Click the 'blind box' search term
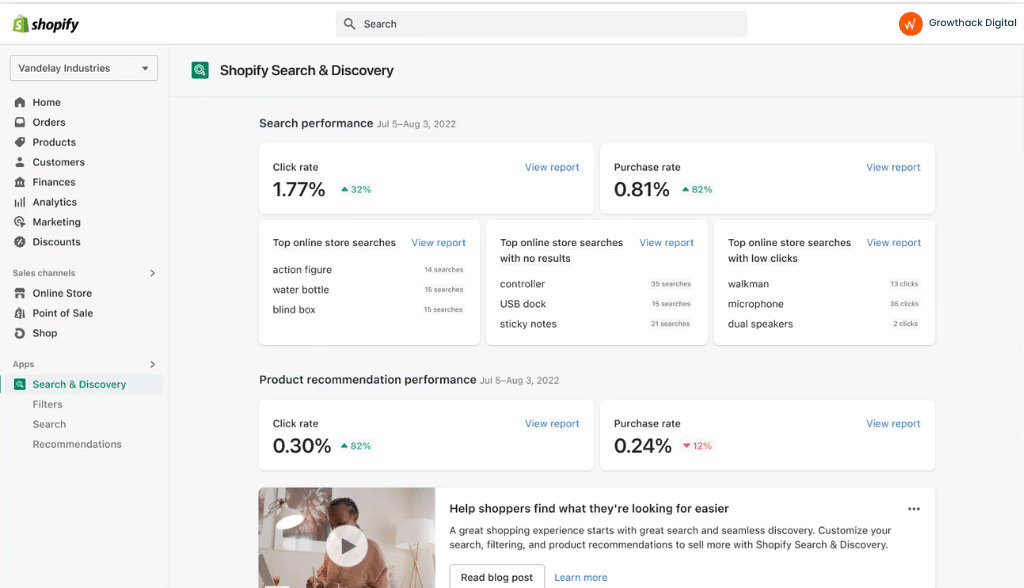Viewport: 1024px width, 588px height. (294, 310)
